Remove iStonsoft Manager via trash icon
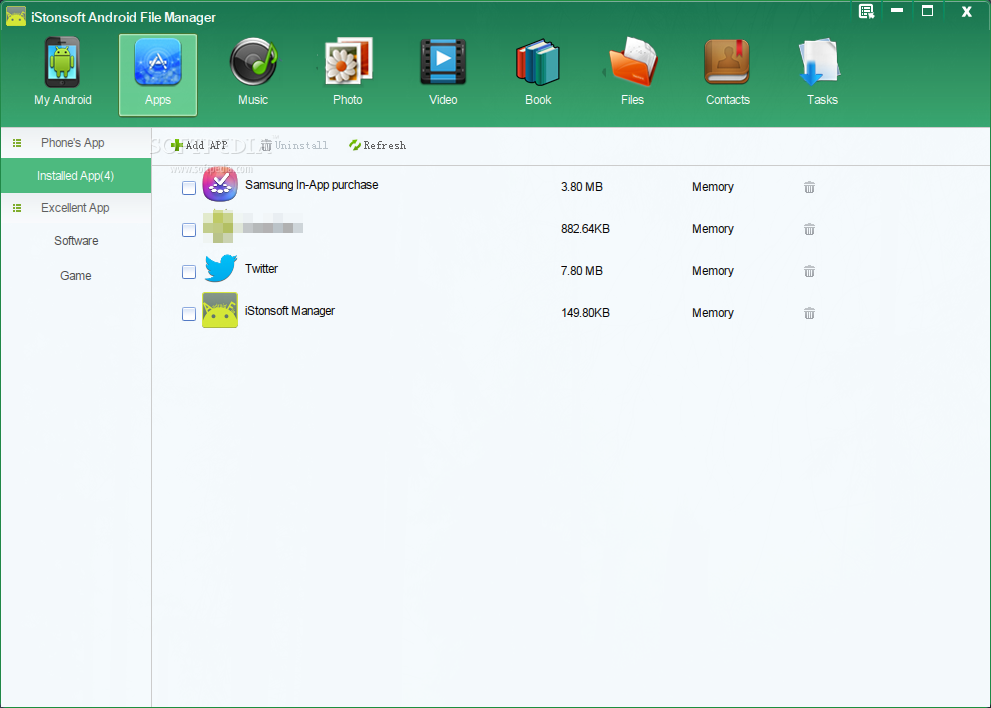991x708 pixels. point(809,313)
